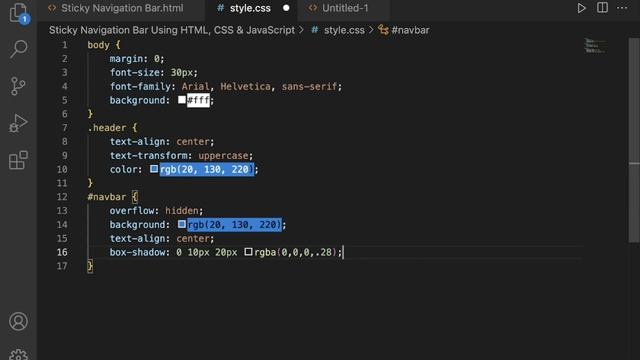Image resolution: width=640 pixels, height=360 pixels.
Task: Click 'box-shadow' property on line 16
Action: click(x=137, y=252)
